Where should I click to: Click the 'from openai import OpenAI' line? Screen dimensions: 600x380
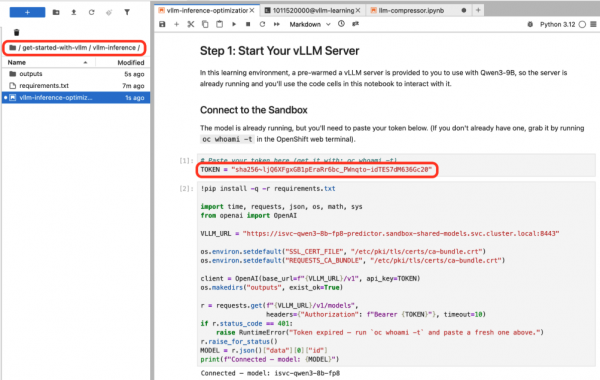coord(248,215)
